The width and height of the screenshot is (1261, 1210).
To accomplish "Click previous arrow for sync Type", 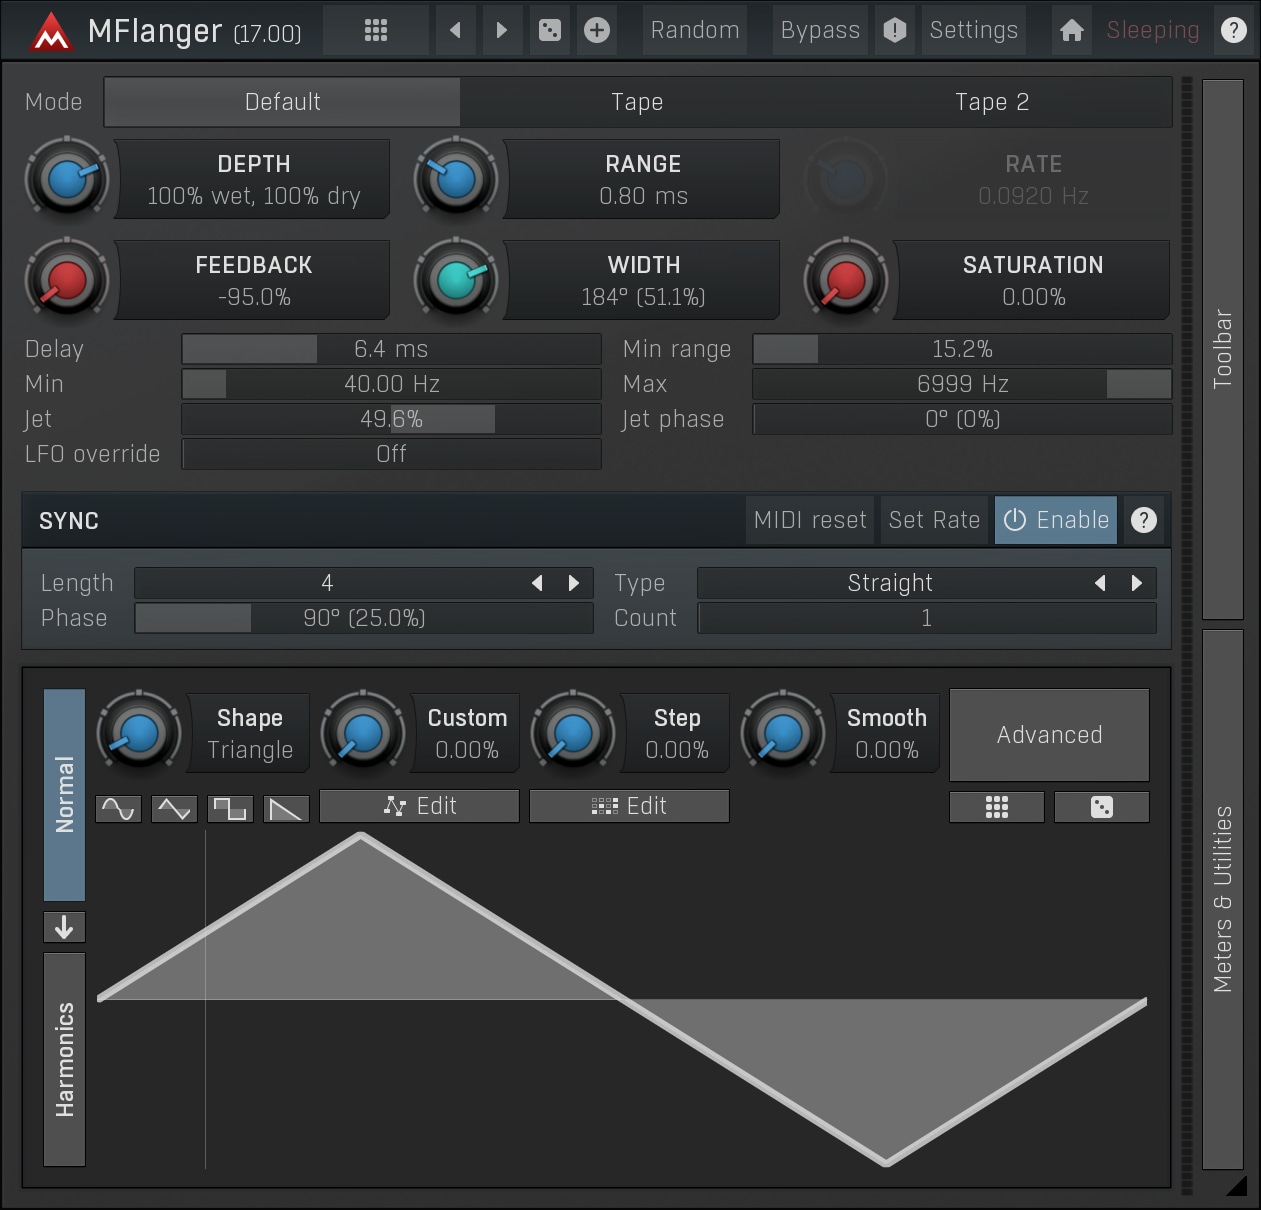I will tap(1100, 583).
